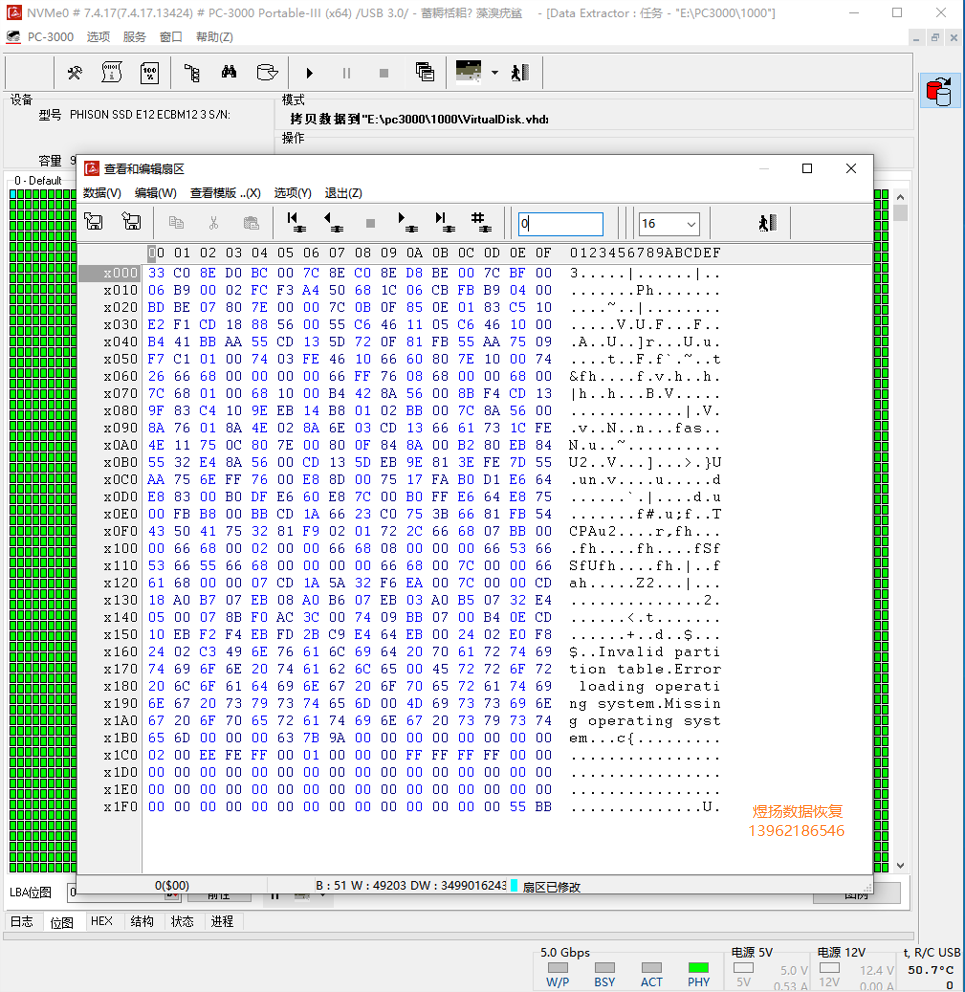The width and height of the screenshot is (965, 992).
Task: Go to next sector arrow
Action: coord(407,222)
